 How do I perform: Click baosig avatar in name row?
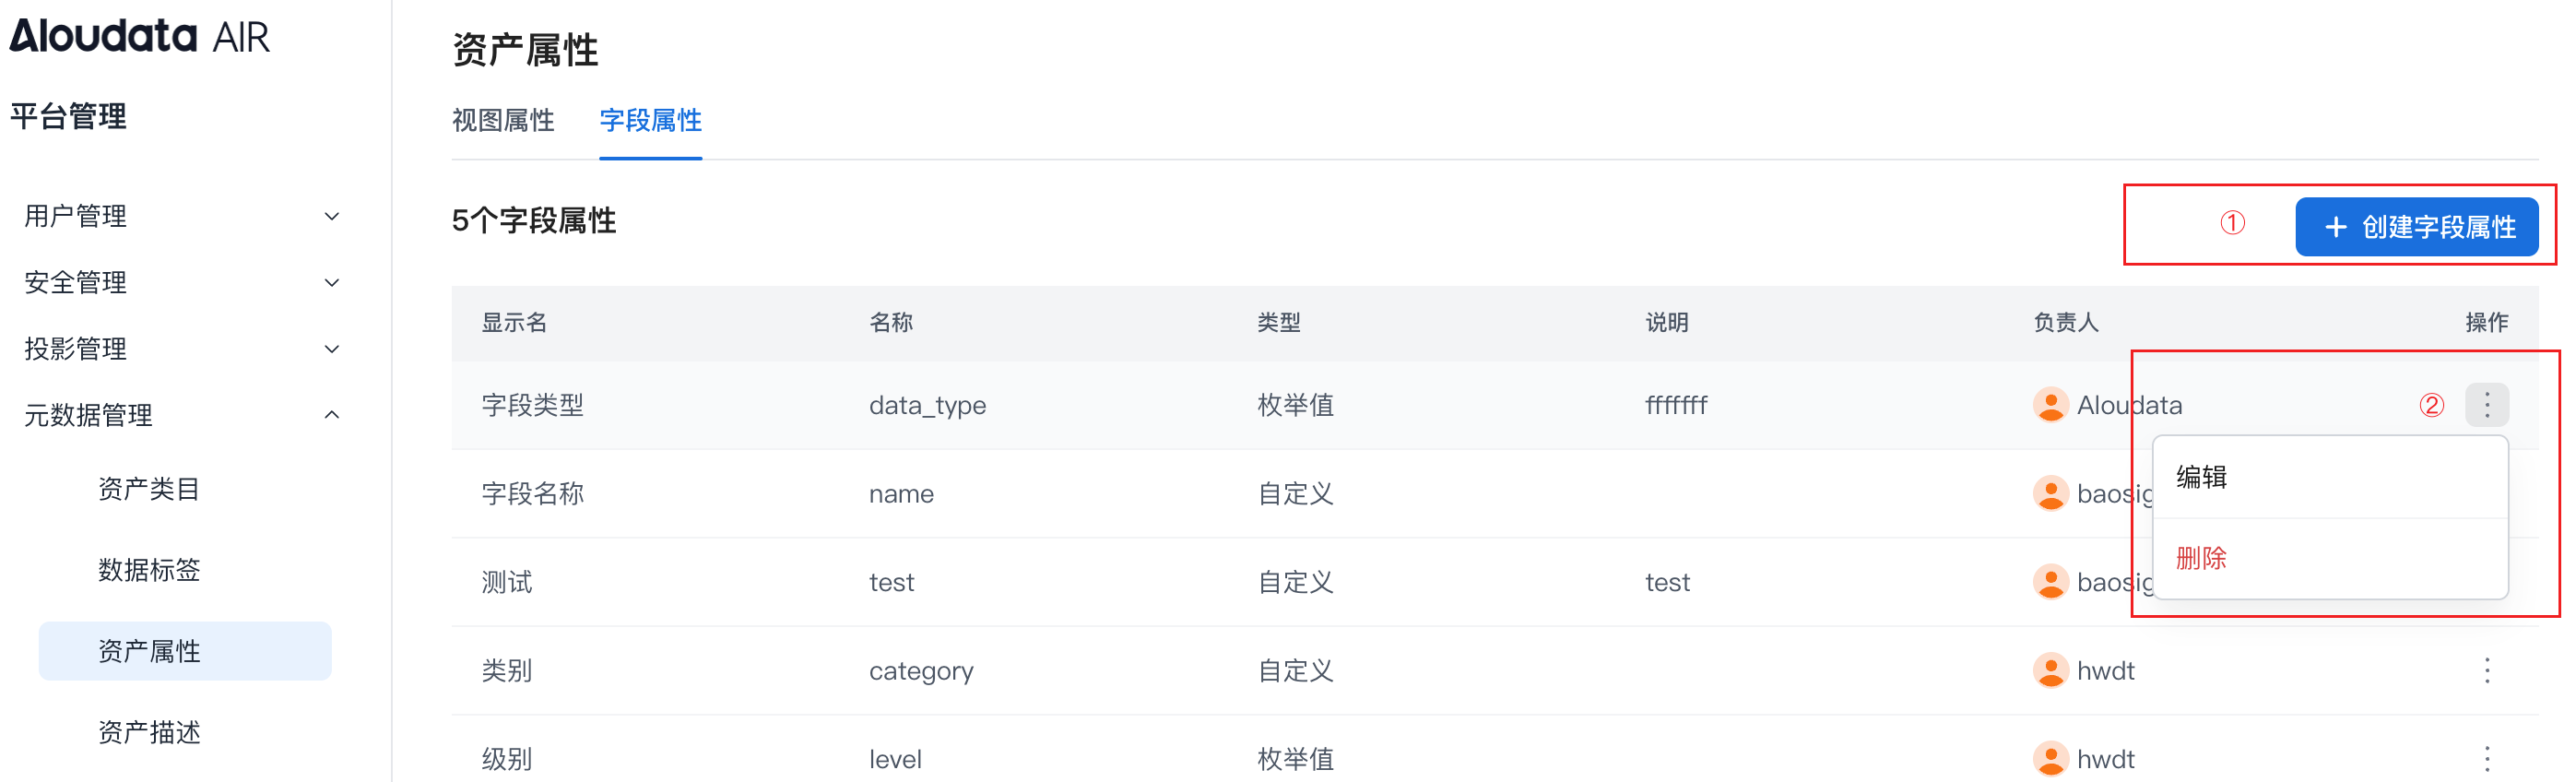(x=2050, y=493)
